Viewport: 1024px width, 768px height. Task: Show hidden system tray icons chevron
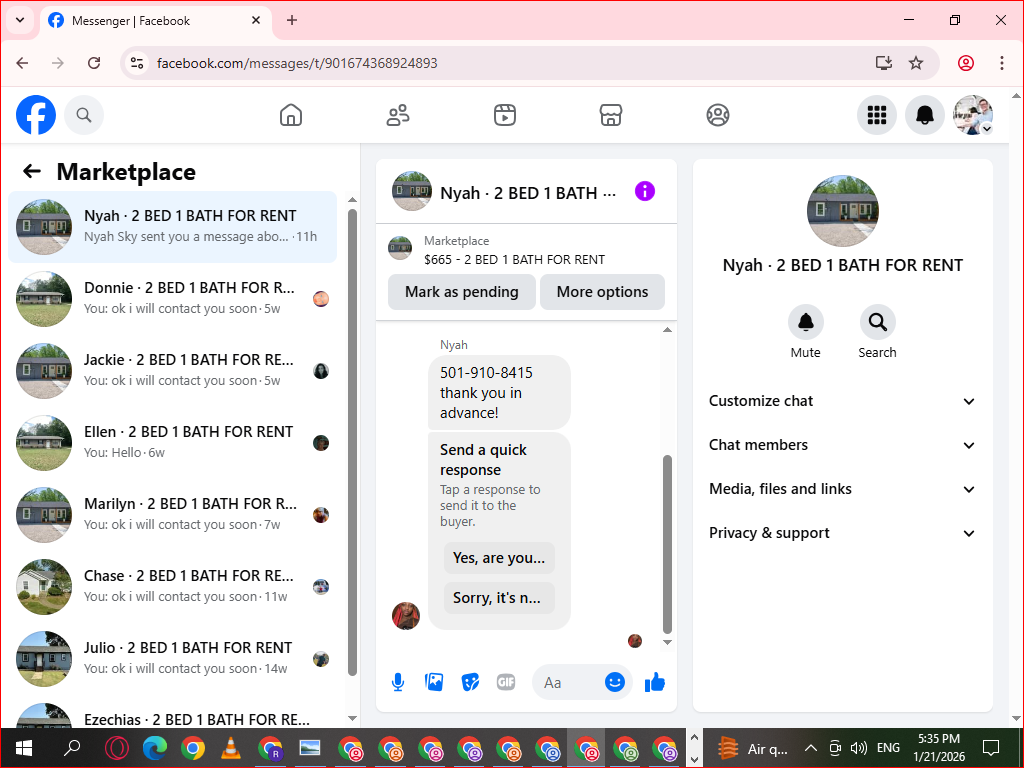[x=810, y=748]
